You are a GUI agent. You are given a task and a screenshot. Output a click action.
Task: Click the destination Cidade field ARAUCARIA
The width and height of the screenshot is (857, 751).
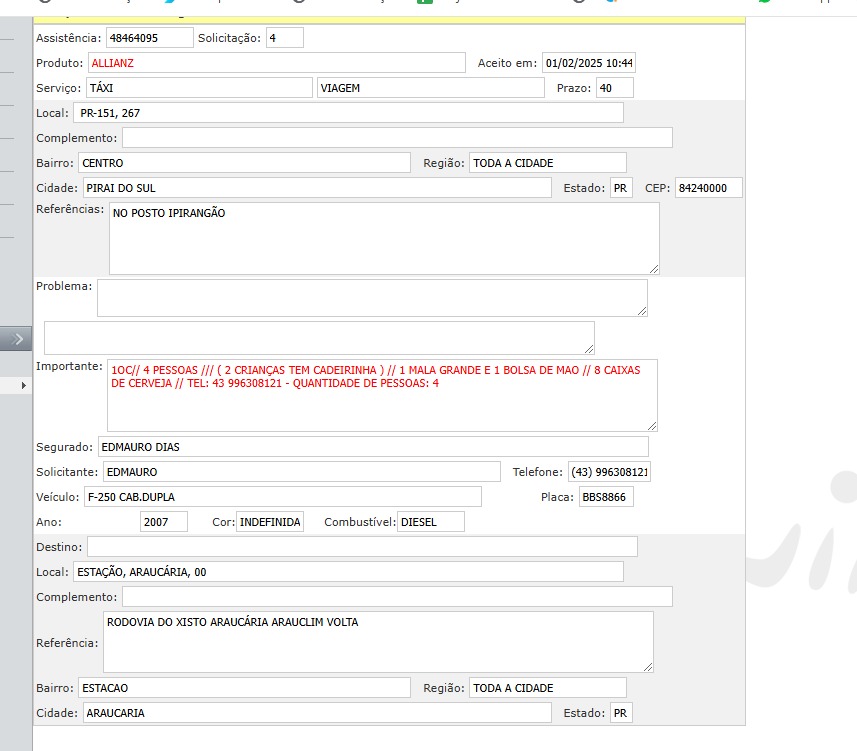point(317,713)
